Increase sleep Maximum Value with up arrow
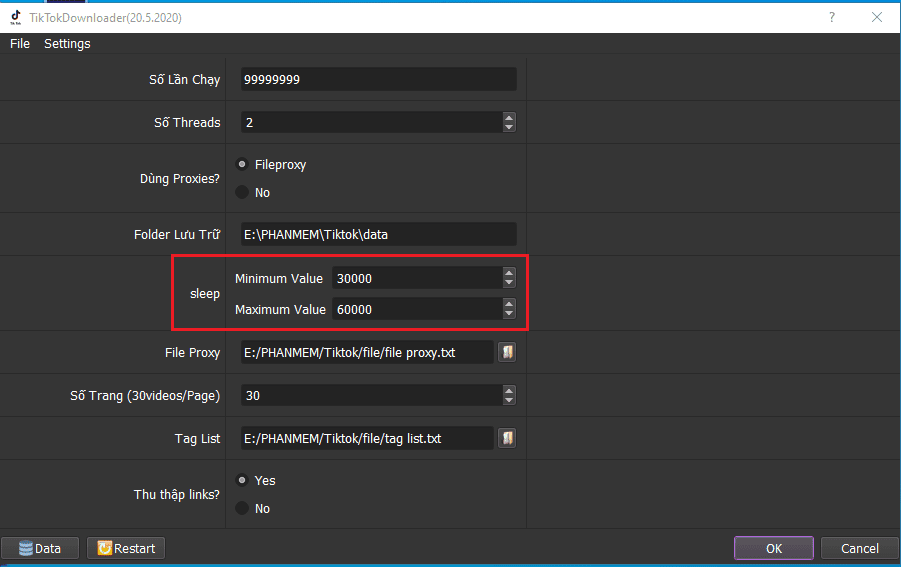901x567 pixels. (x=509, y=304)
